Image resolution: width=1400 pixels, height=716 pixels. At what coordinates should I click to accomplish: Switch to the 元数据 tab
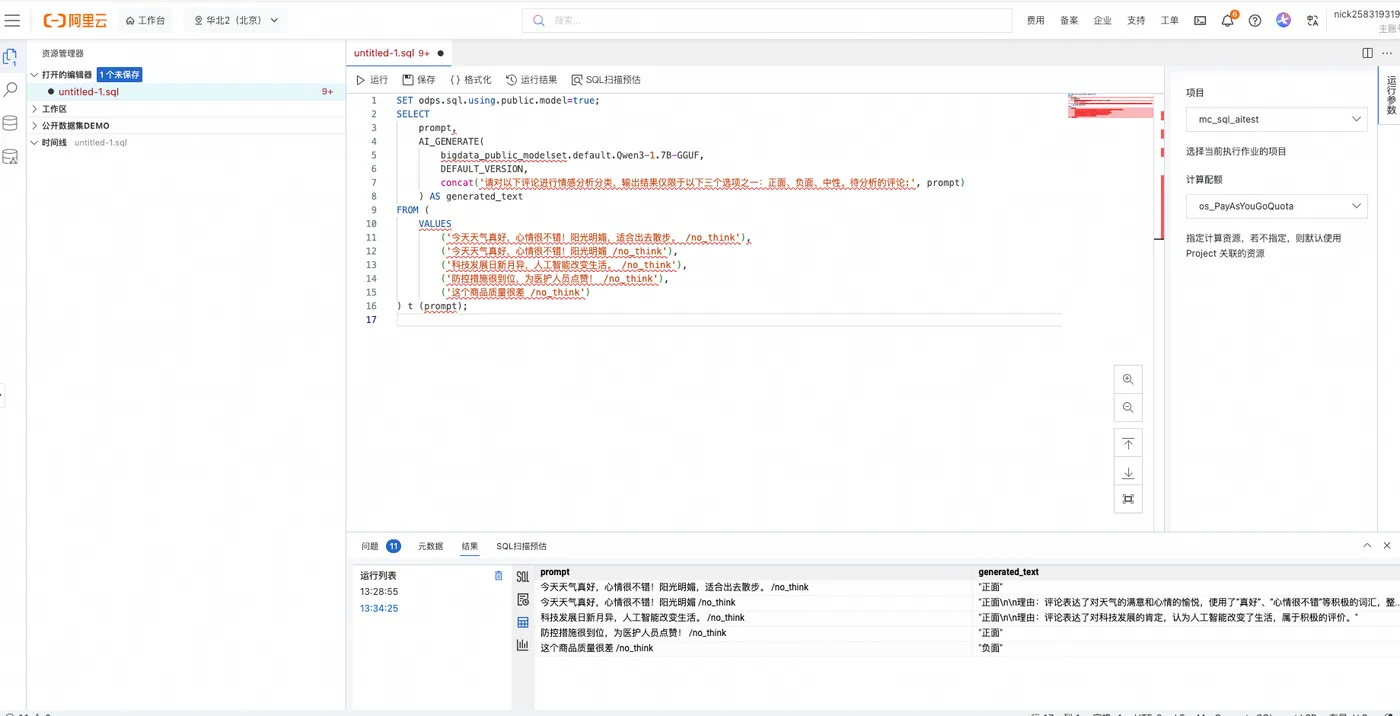tap(430, 546)
